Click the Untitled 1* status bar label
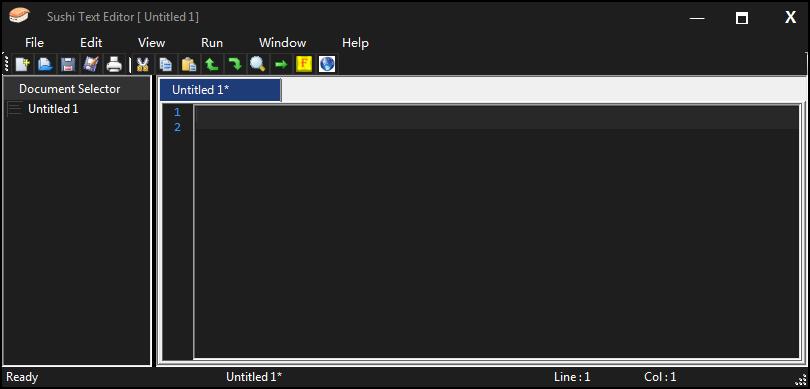 [254, 377]
